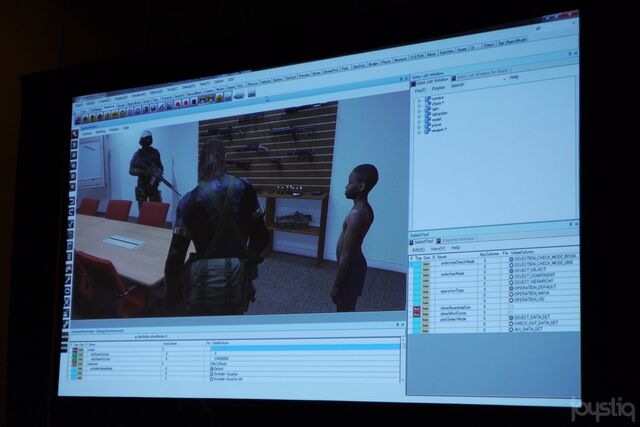Expand the chara tree node
The width and height of the screenshot is (640, 427).
(419, 106)
